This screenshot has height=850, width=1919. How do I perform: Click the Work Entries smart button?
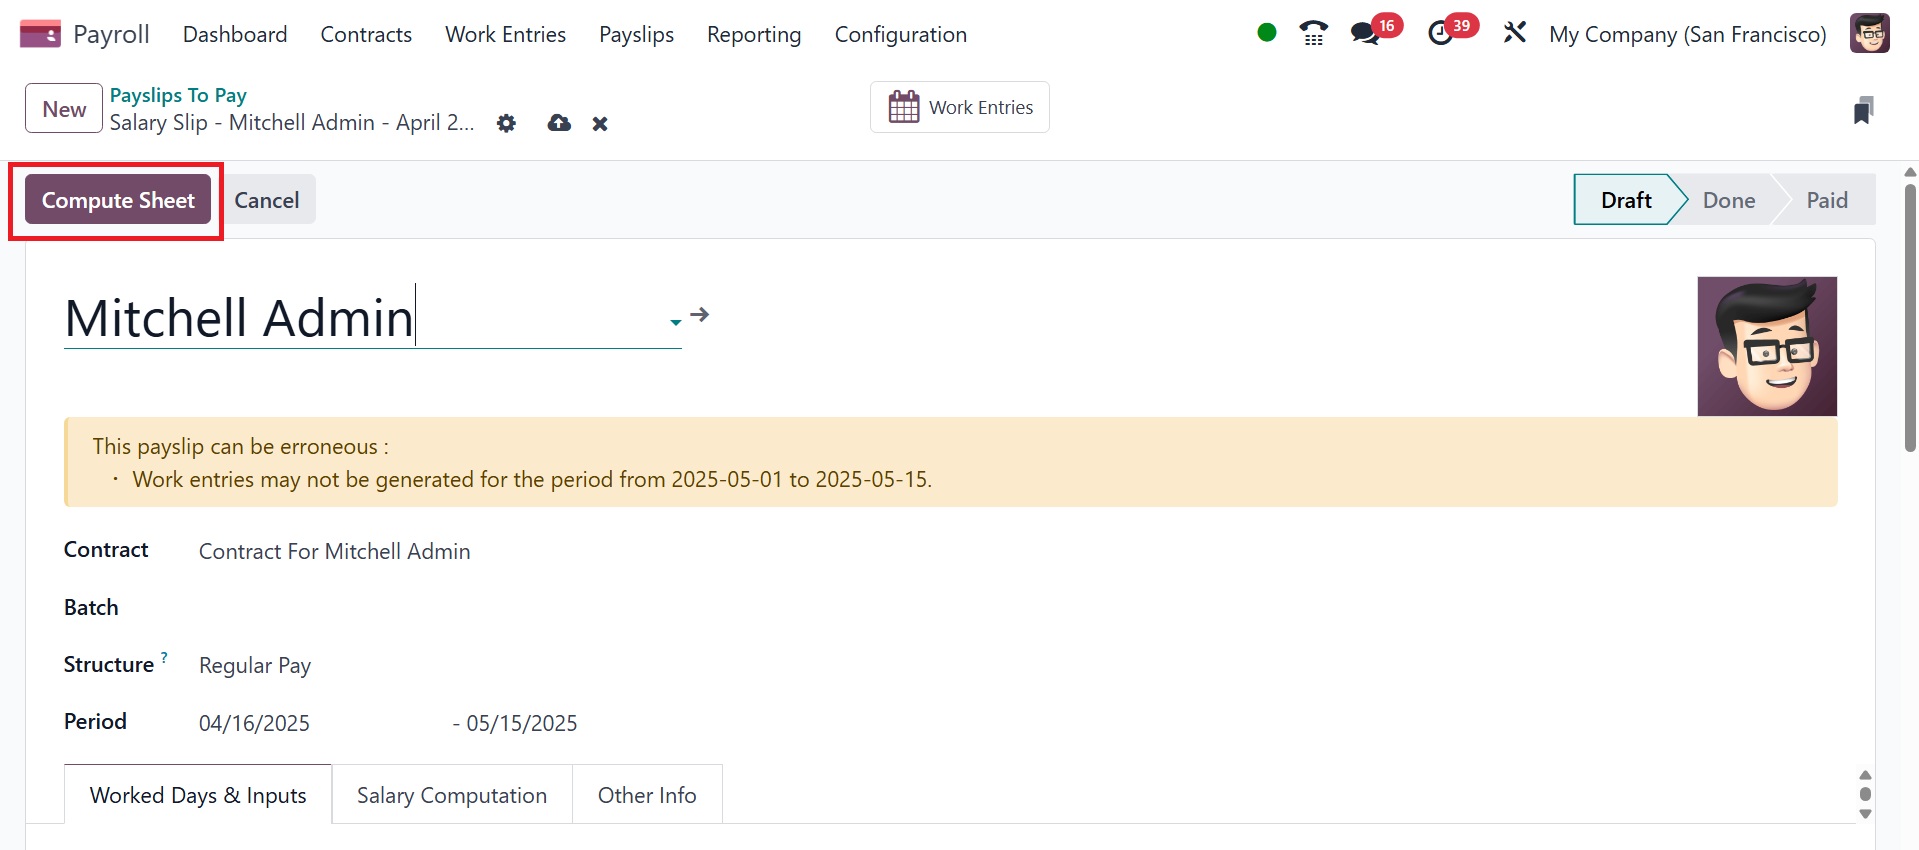(x=960, y=107)
